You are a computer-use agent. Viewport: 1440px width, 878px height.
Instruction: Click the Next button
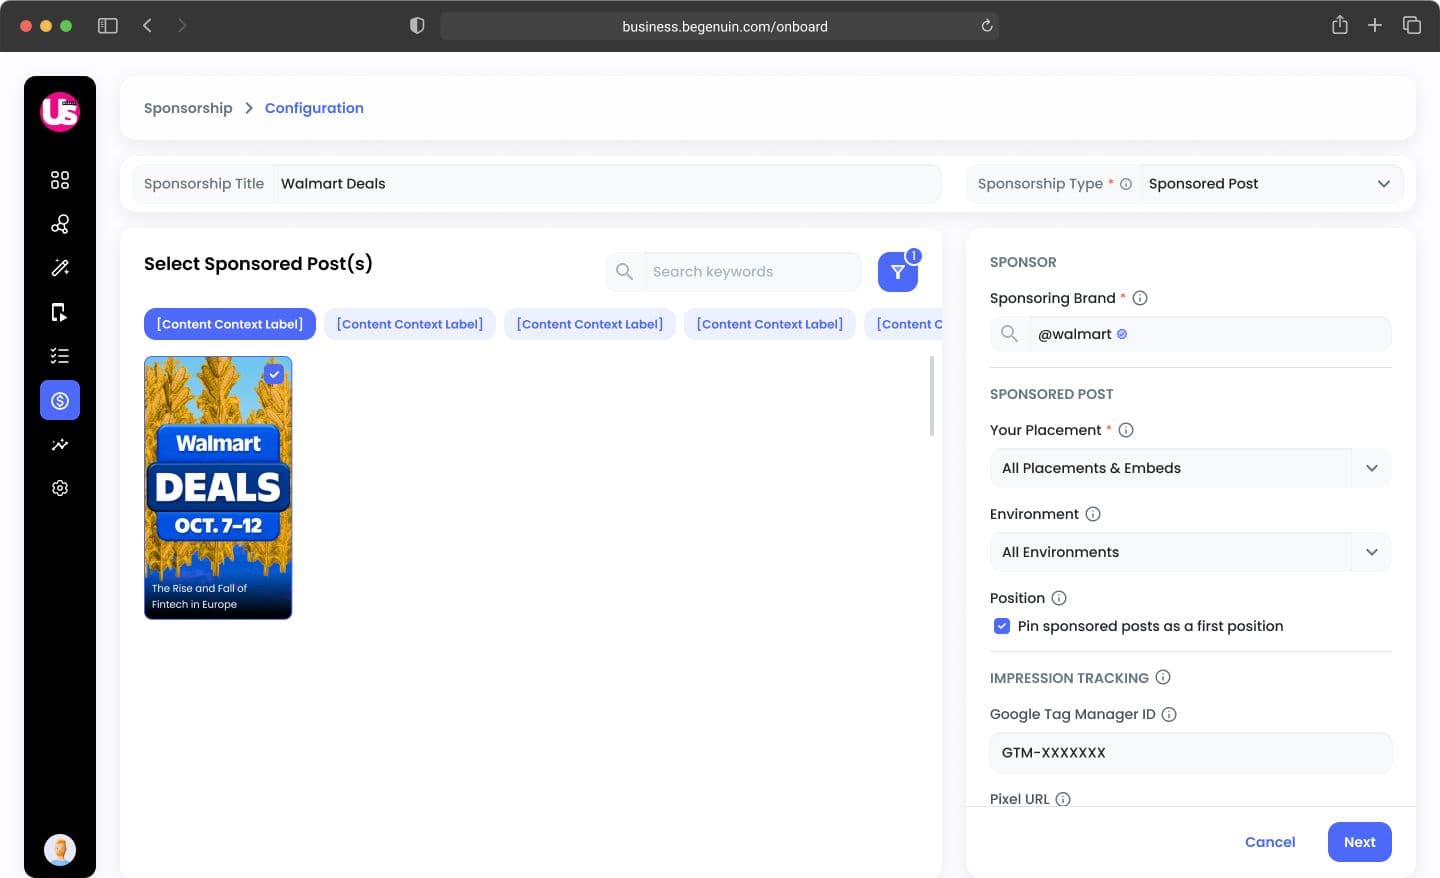pyautogui.click(x=1360, y=842)
